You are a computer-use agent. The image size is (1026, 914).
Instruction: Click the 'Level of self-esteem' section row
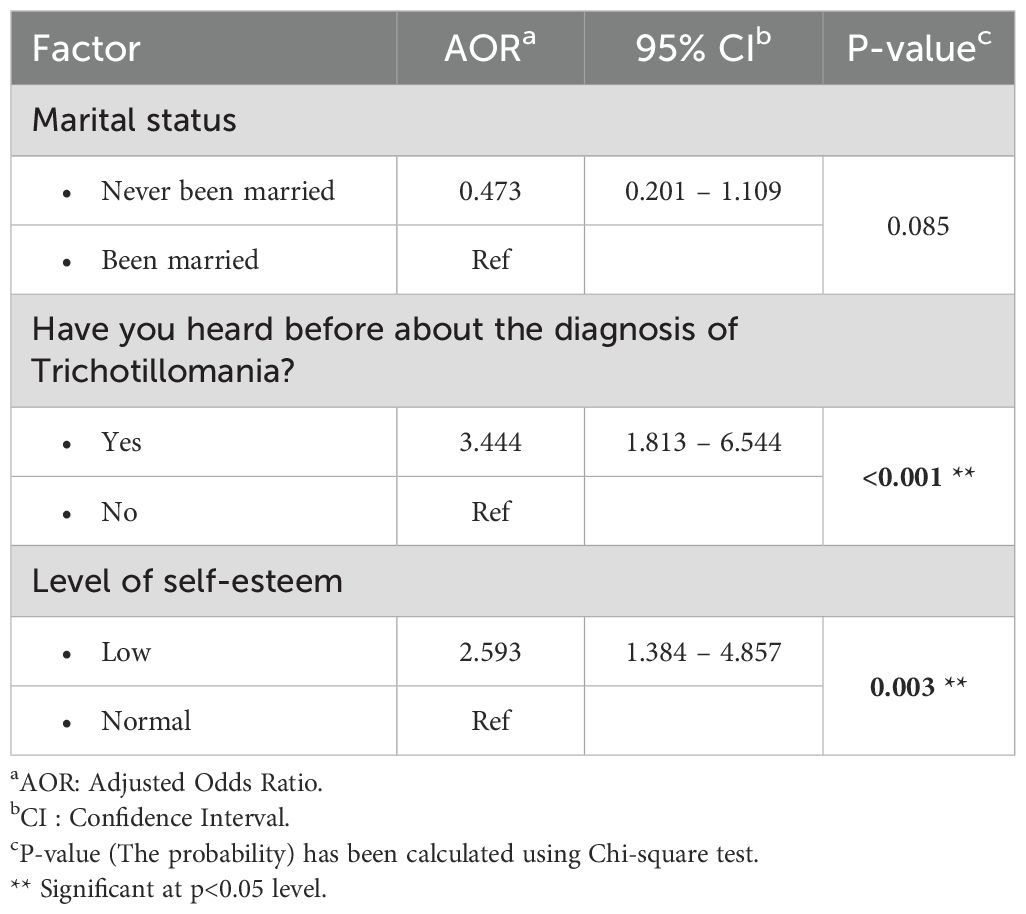pos(187,581)
